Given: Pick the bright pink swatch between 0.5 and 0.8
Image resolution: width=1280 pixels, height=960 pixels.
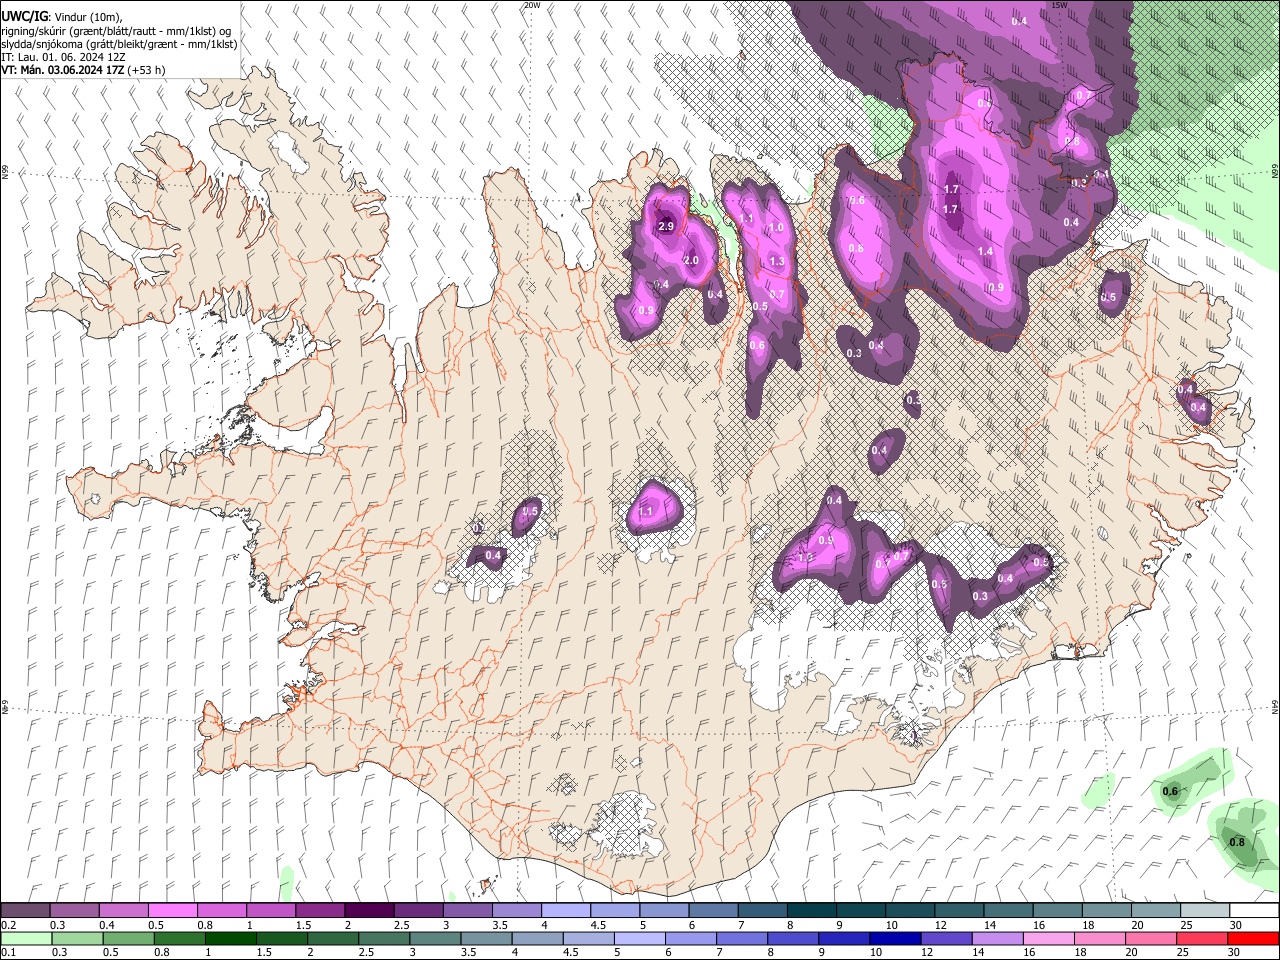Looking at the screenshot, I should click(x=173, y=911).
